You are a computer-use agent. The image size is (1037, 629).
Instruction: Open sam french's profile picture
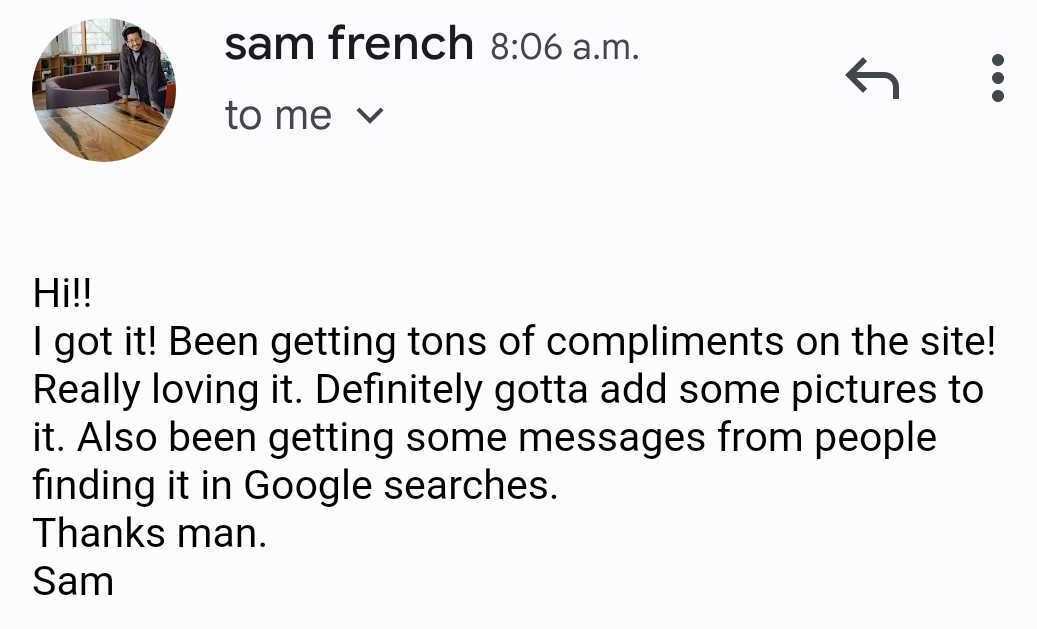(x=104, y=90)
